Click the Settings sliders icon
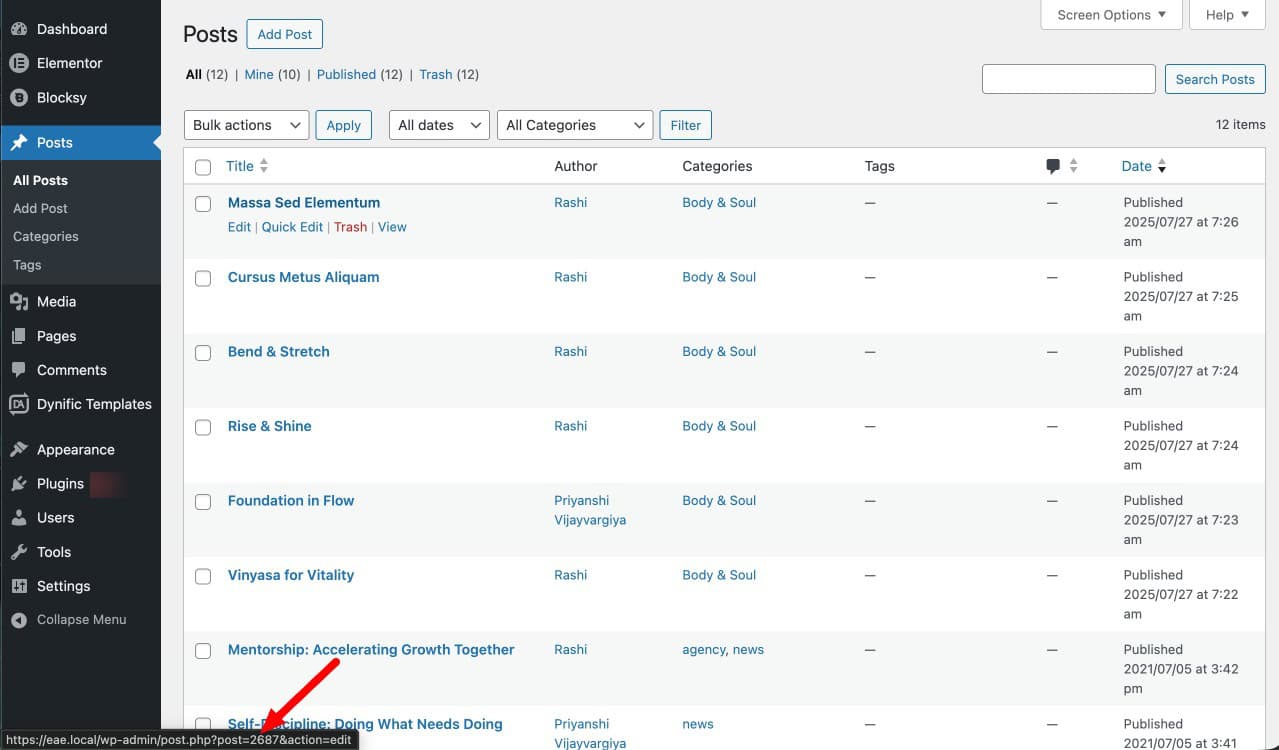1279x750 pixels. pyautogui.click(x=19, y=586)
